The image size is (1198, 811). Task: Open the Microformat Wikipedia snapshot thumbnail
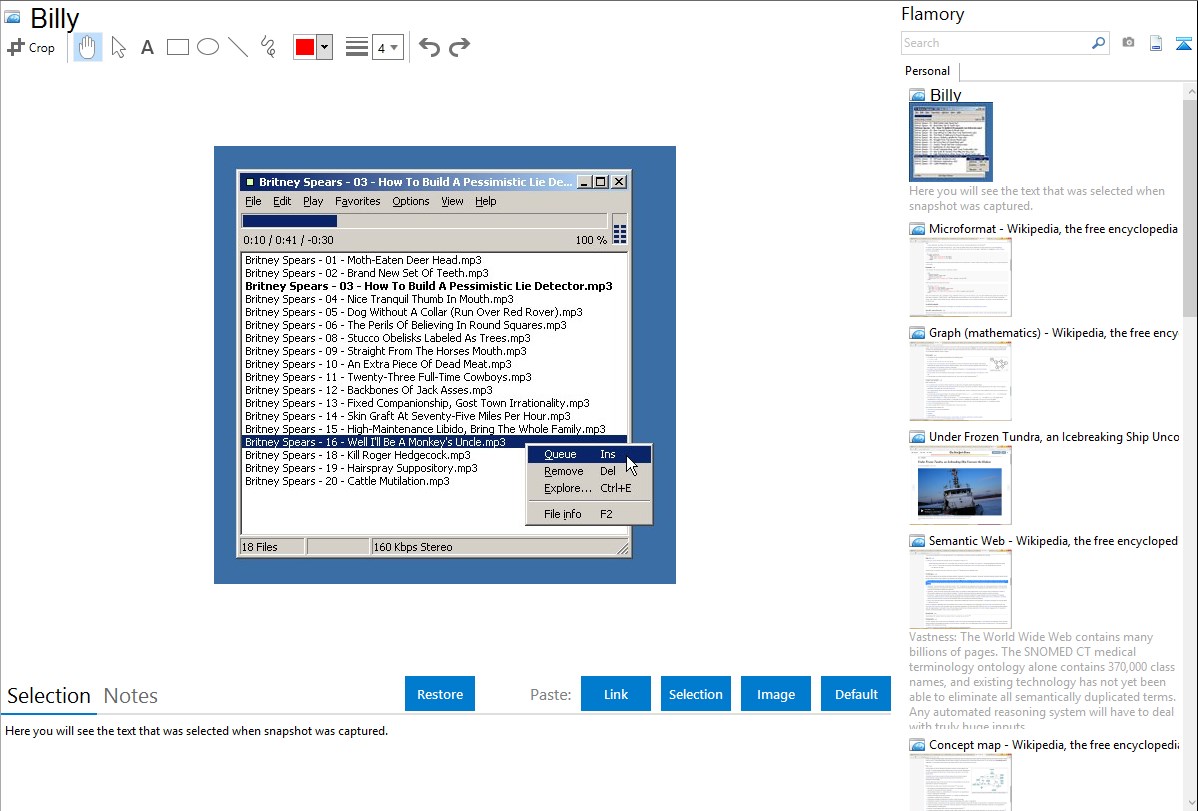click(x=960, y=277)
